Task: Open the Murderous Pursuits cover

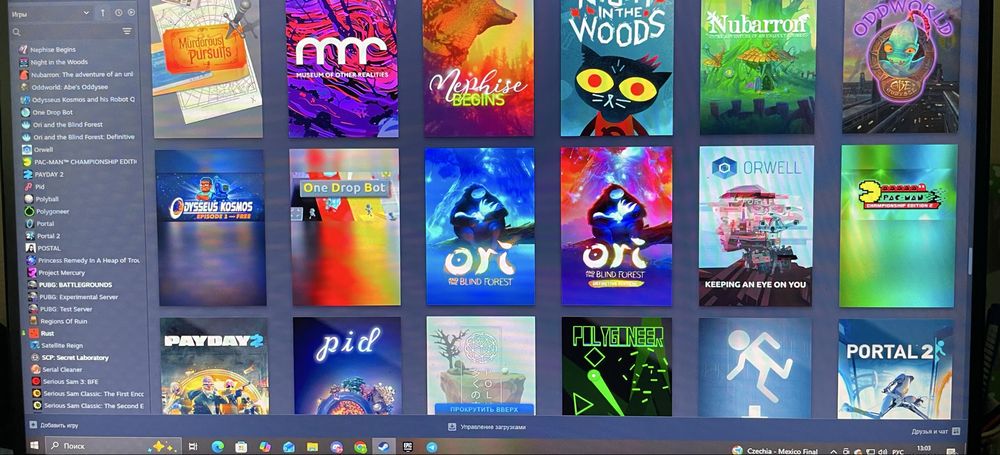Action: pyautogui.click(x=206, y=68)
